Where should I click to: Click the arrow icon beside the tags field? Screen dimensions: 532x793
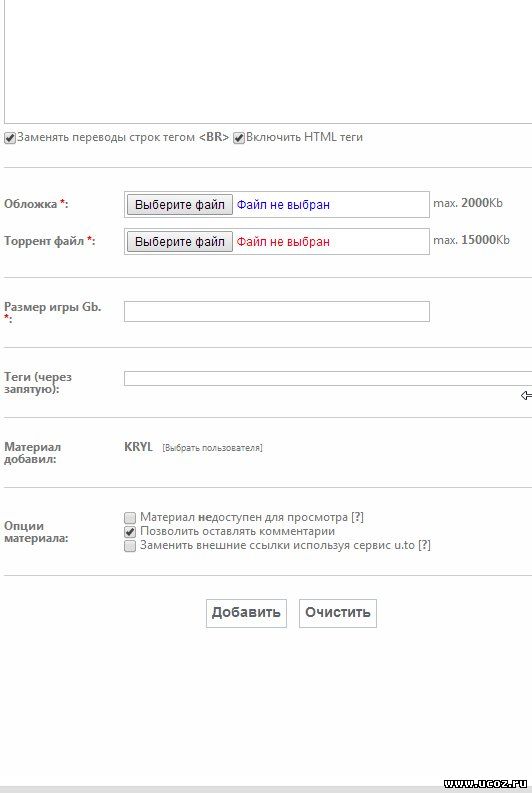click(526, 395)
